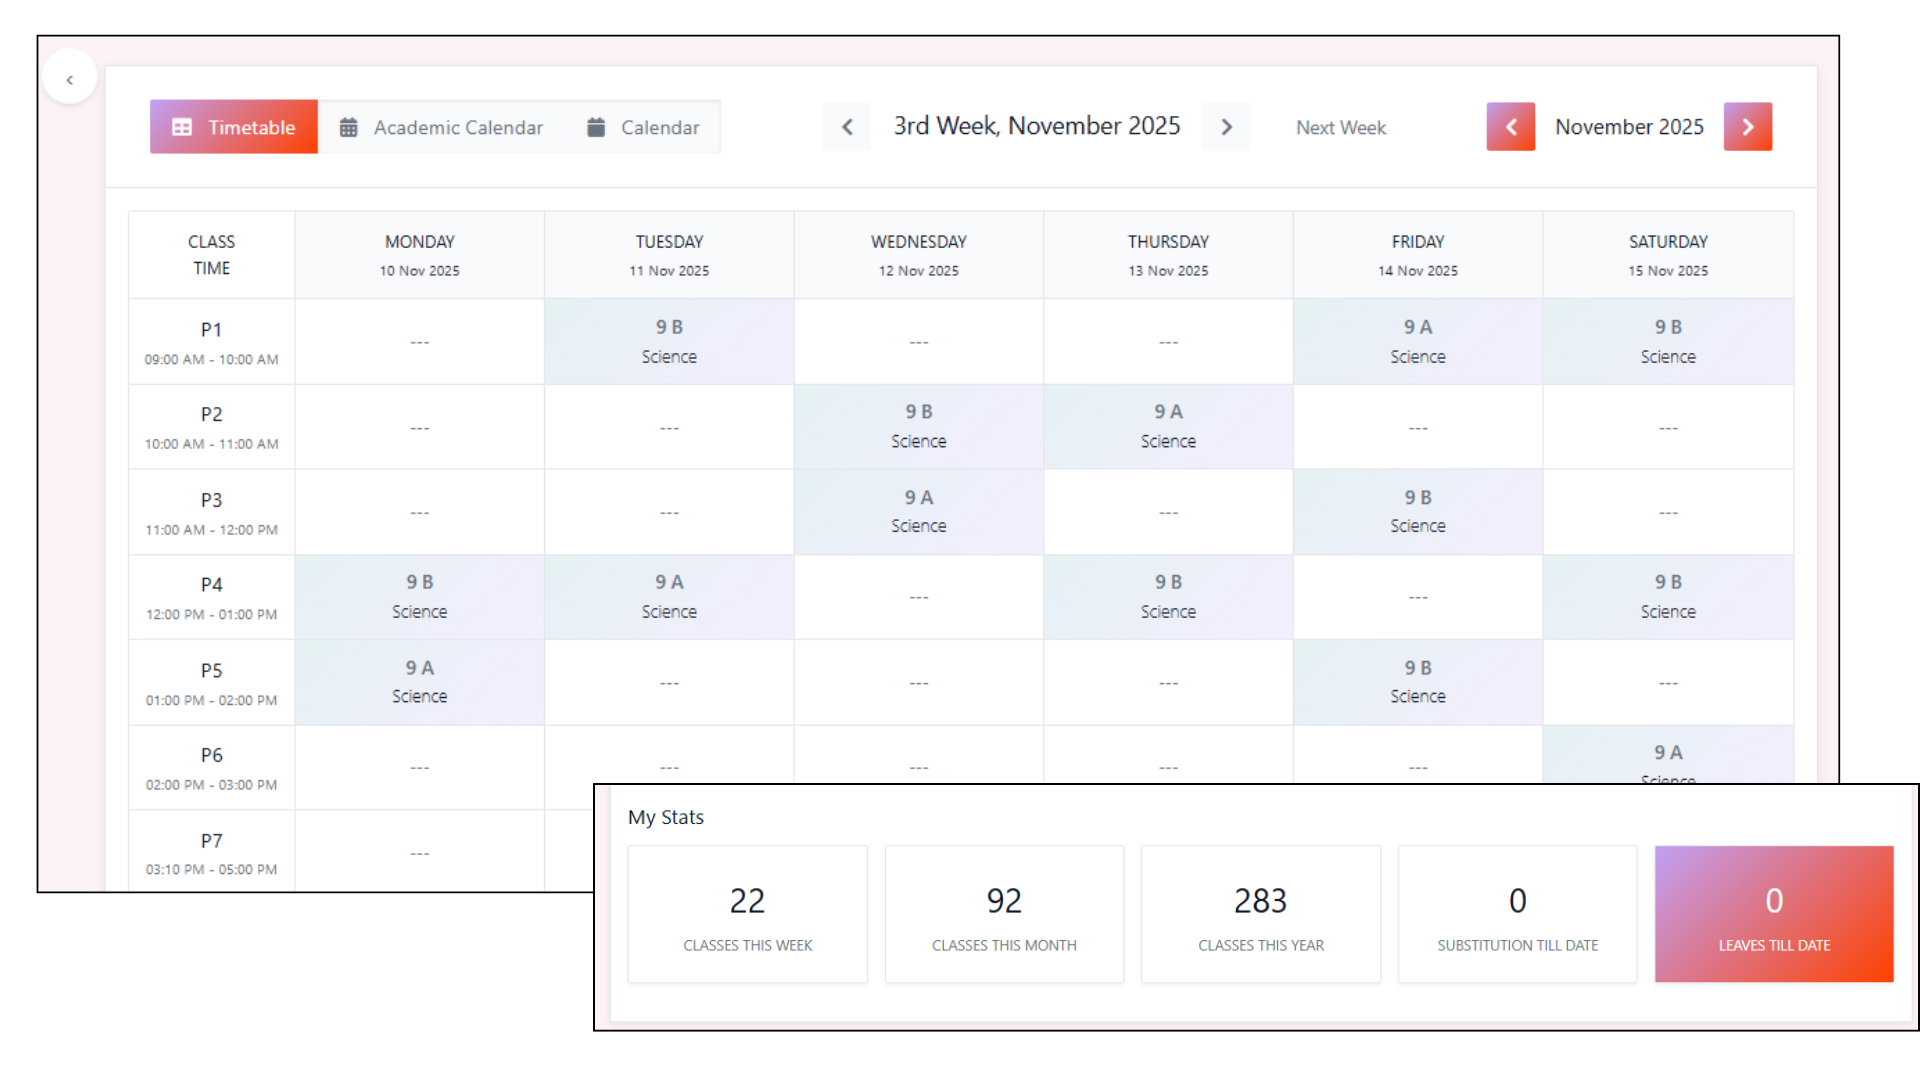Viewport: 1920px width, 1080px height.
Task: Open the Timetable tab
Action: tap(234, 127)
